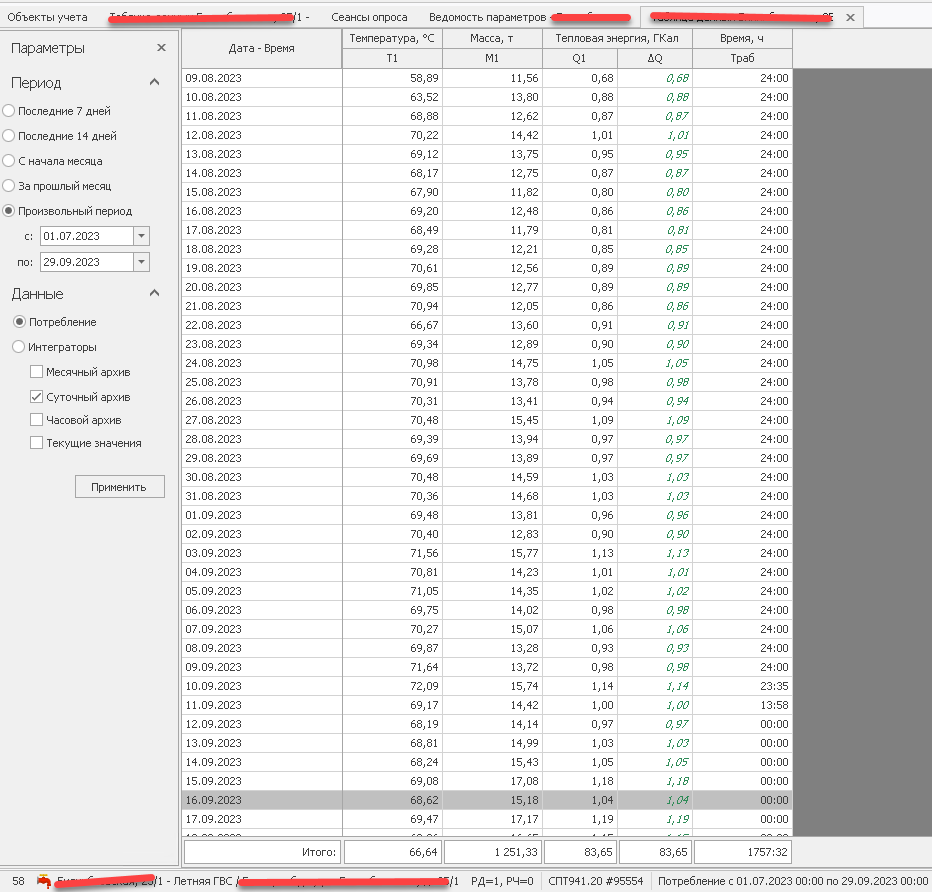Image resolution: width=932 pixels, height=892 pixels.
Task: Select the row dated 19.08.2023
Action: [487, 268]
